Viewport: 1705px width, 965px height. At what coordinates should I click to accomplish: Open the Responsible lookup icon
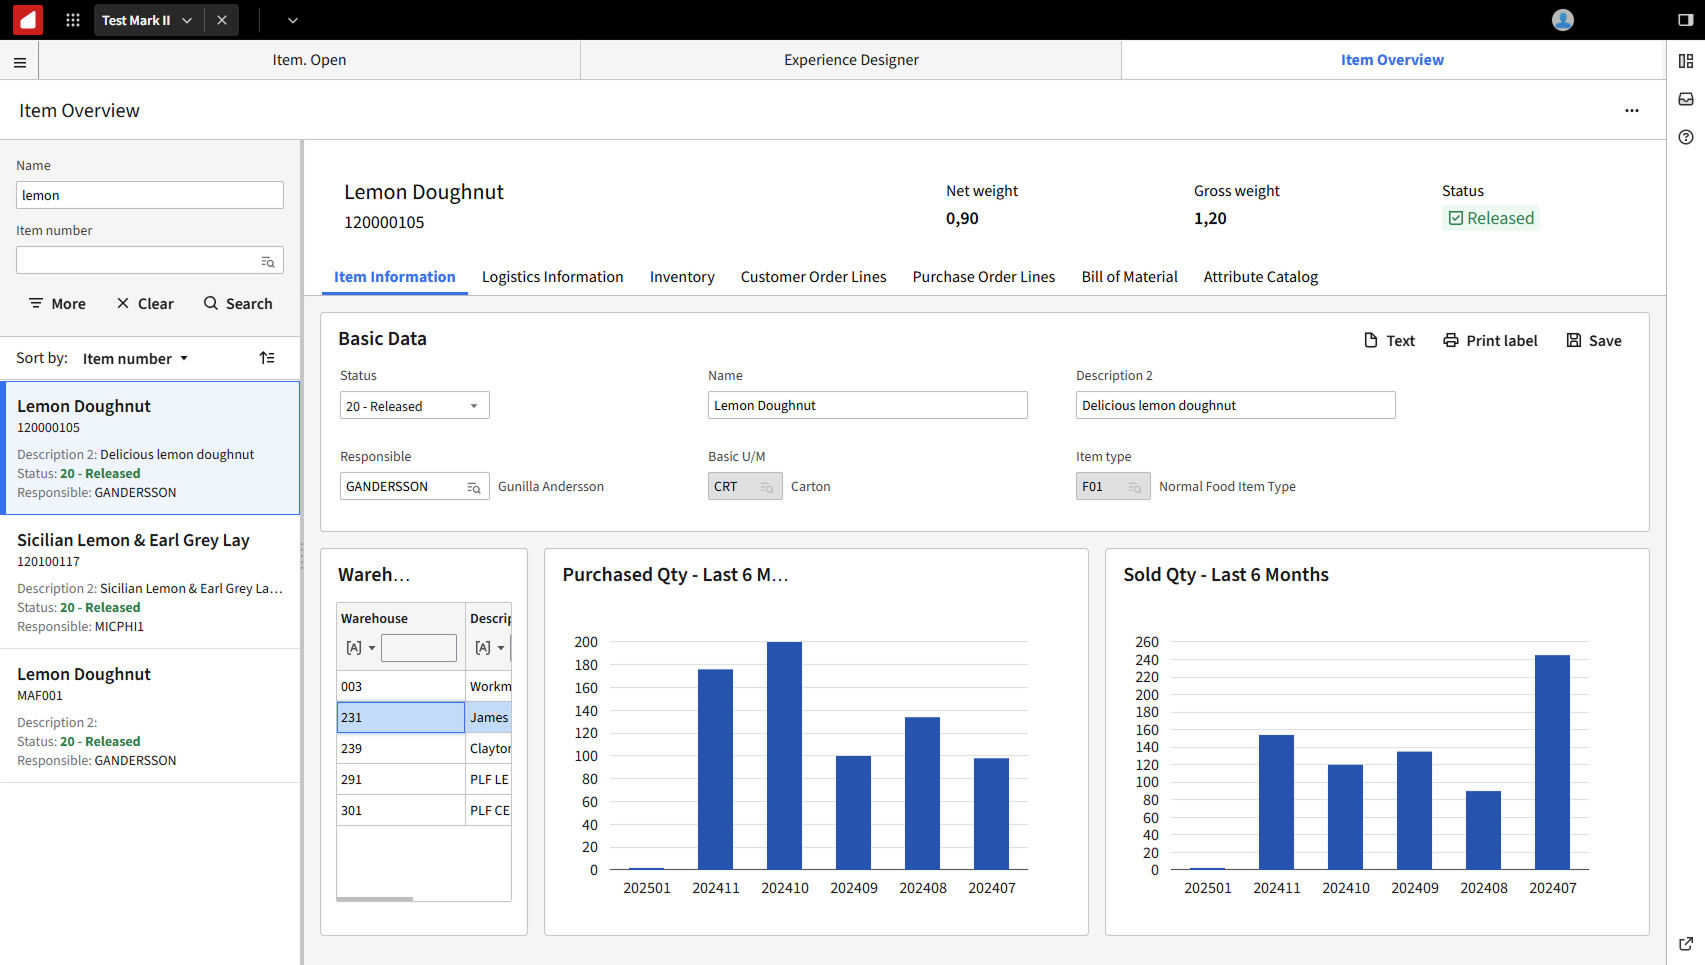pos(474,487)
